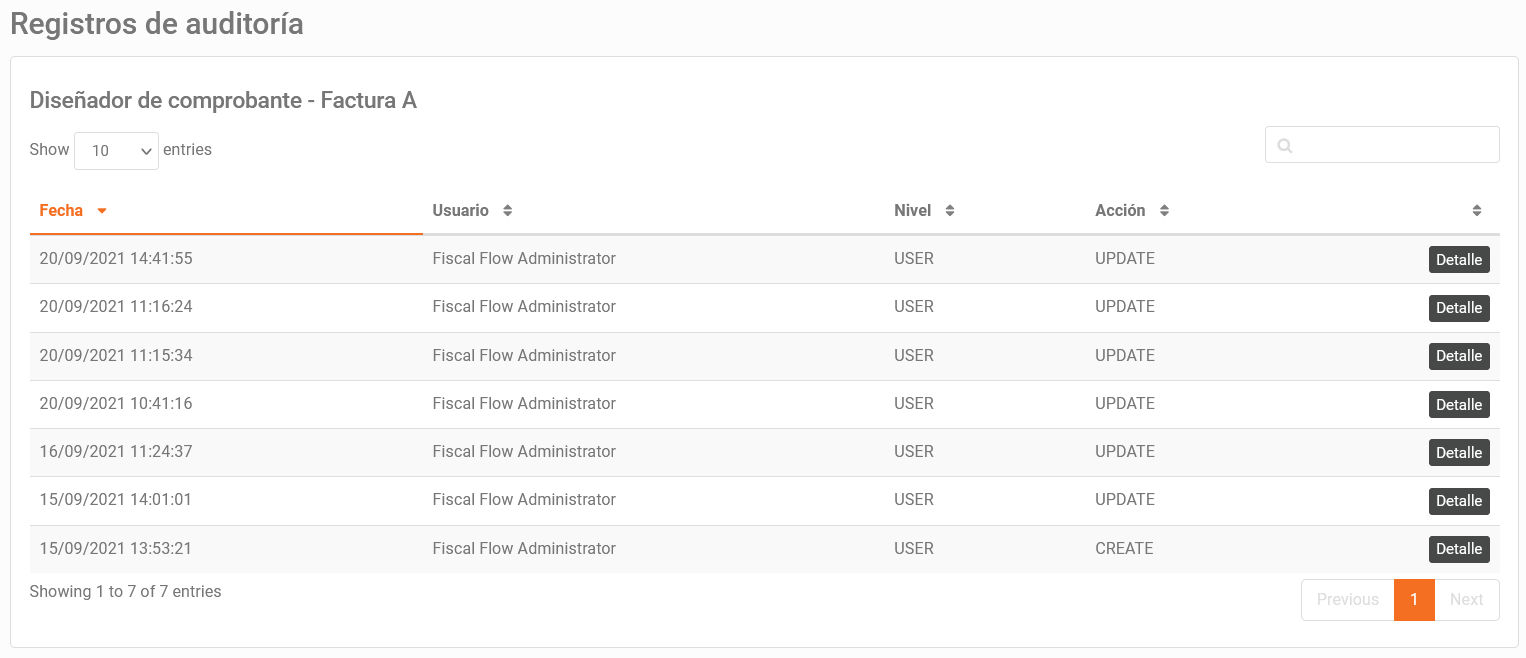Go to pagination page 1
The height and width of the screenshot is (658, 1526).
(1414, 600)
